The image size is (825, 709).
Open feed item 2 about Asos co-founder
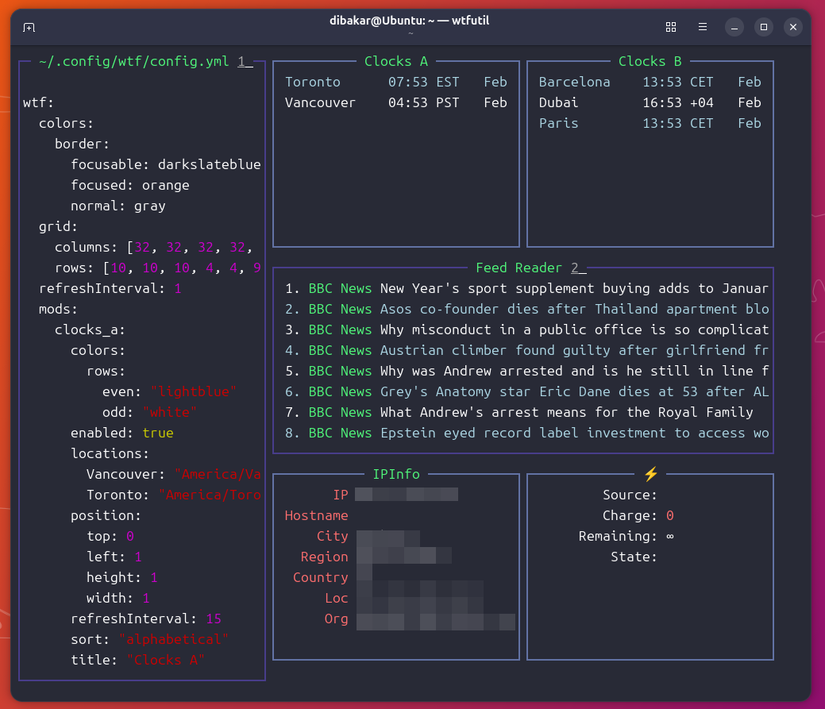pos(527,309)
